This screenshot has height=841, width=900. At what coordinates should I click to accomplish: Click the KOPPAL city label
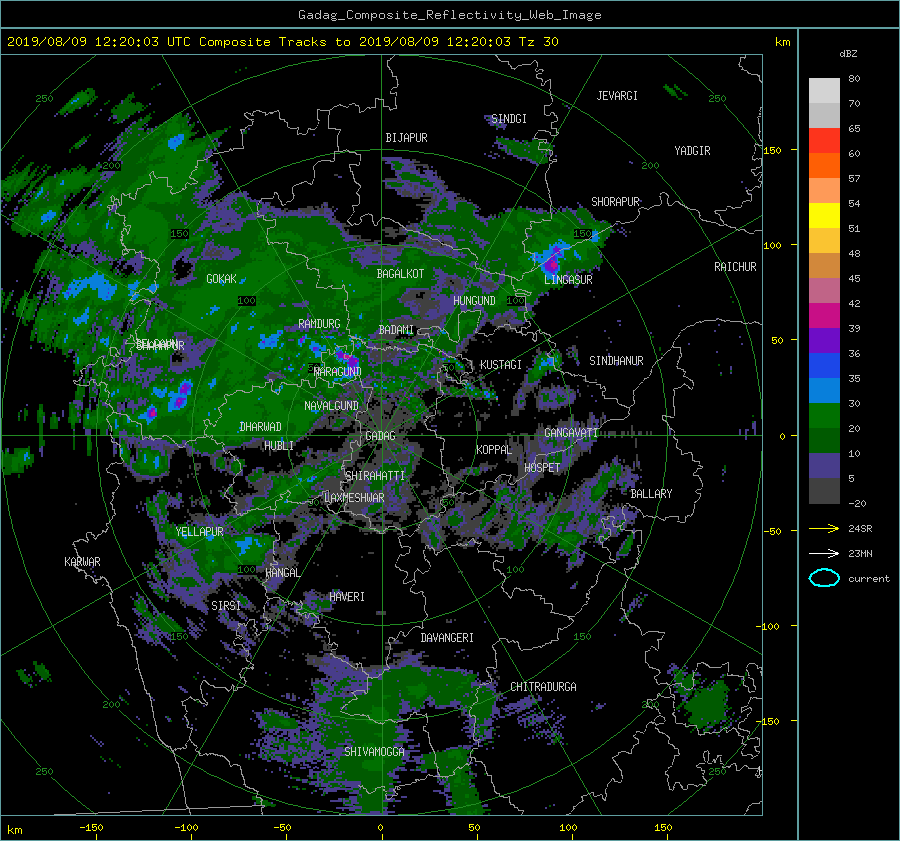click(x=494, y=450)
